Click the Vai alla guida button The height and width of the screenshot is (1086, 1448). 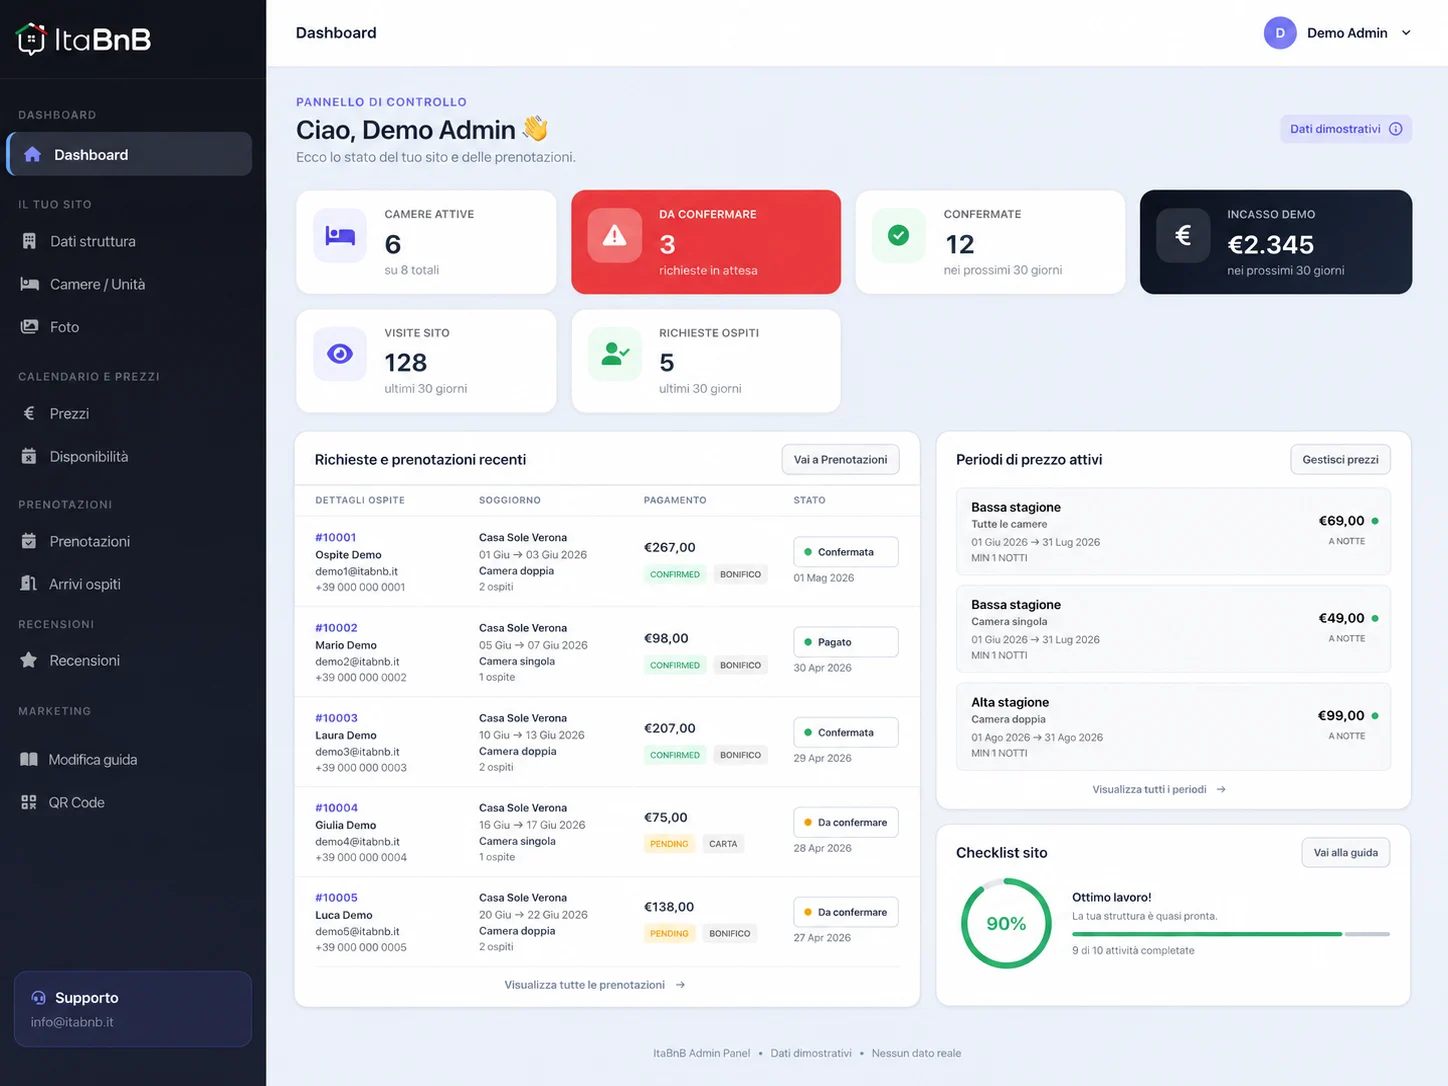click(x=1346, y=853)
